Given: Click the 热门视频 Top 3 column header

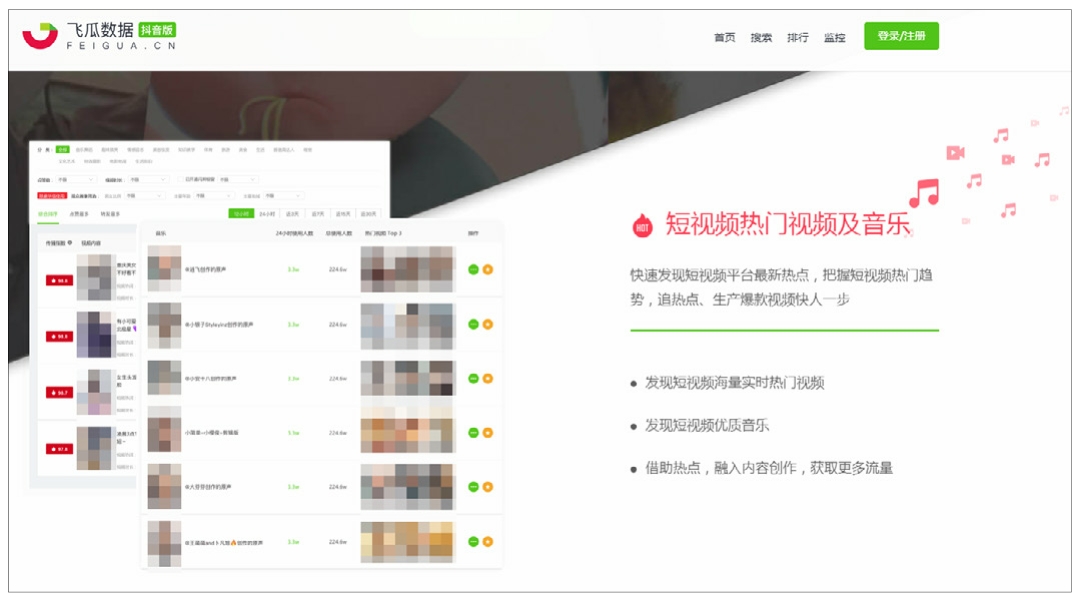Looking at the screenshot, I should pos(383,233).
